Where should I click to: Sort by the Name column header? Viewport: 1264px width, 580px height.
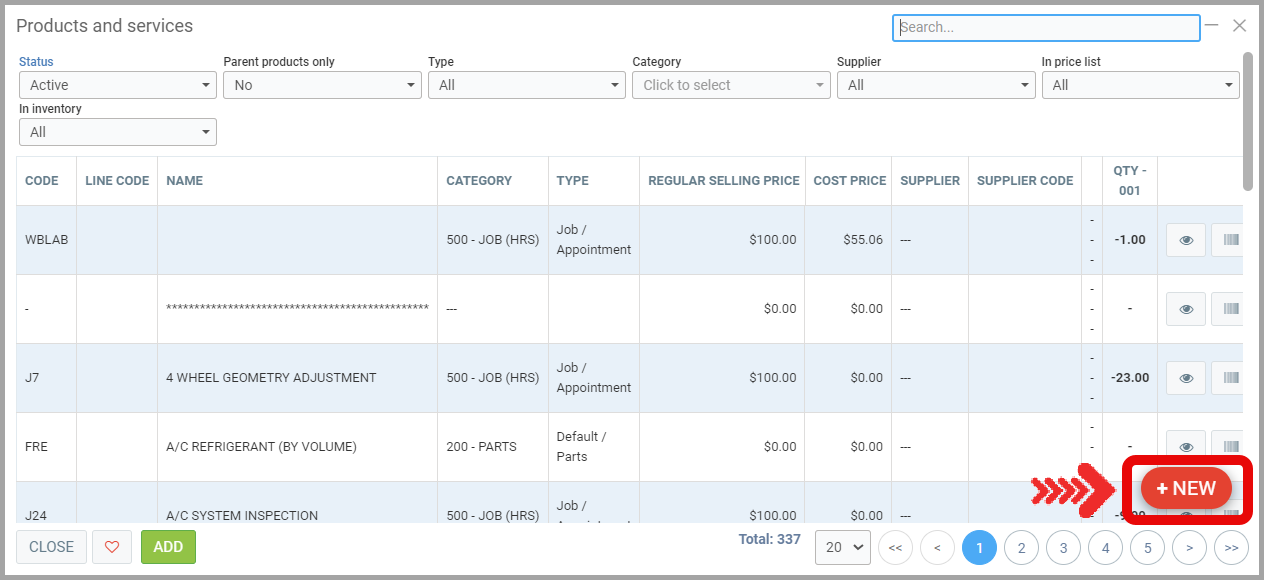185,181
